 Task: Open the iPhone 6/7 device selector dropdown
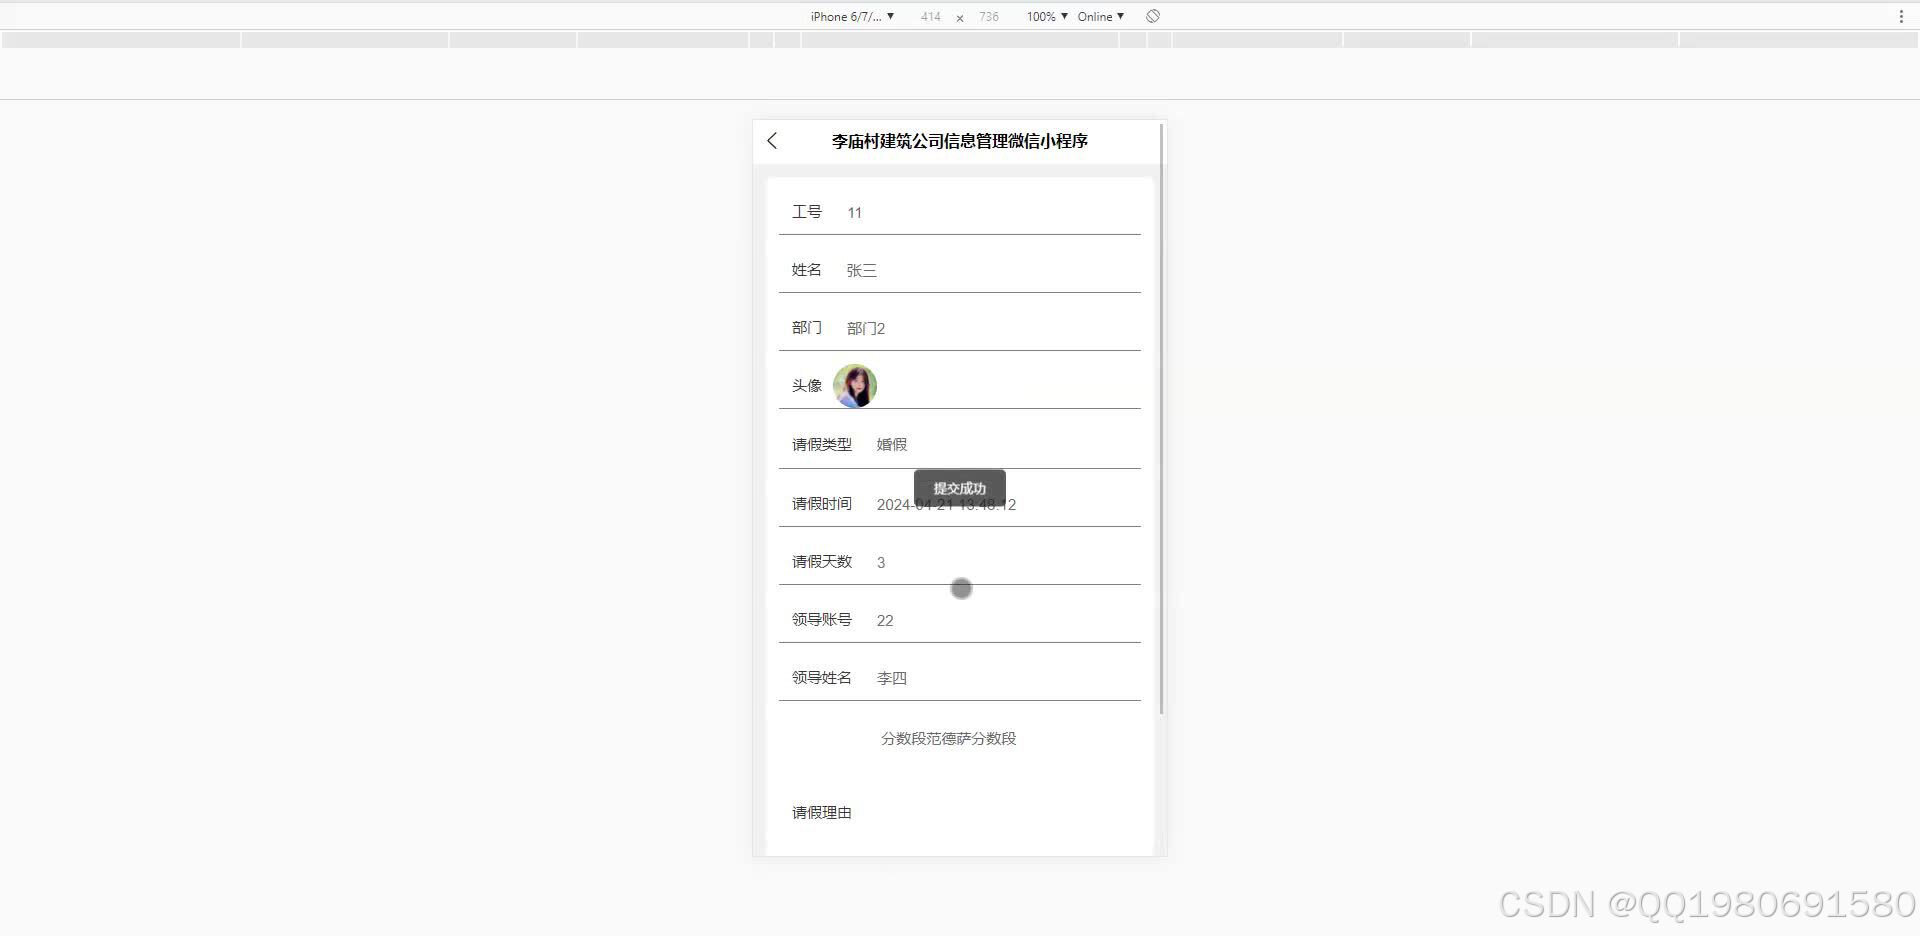point(850,16)
